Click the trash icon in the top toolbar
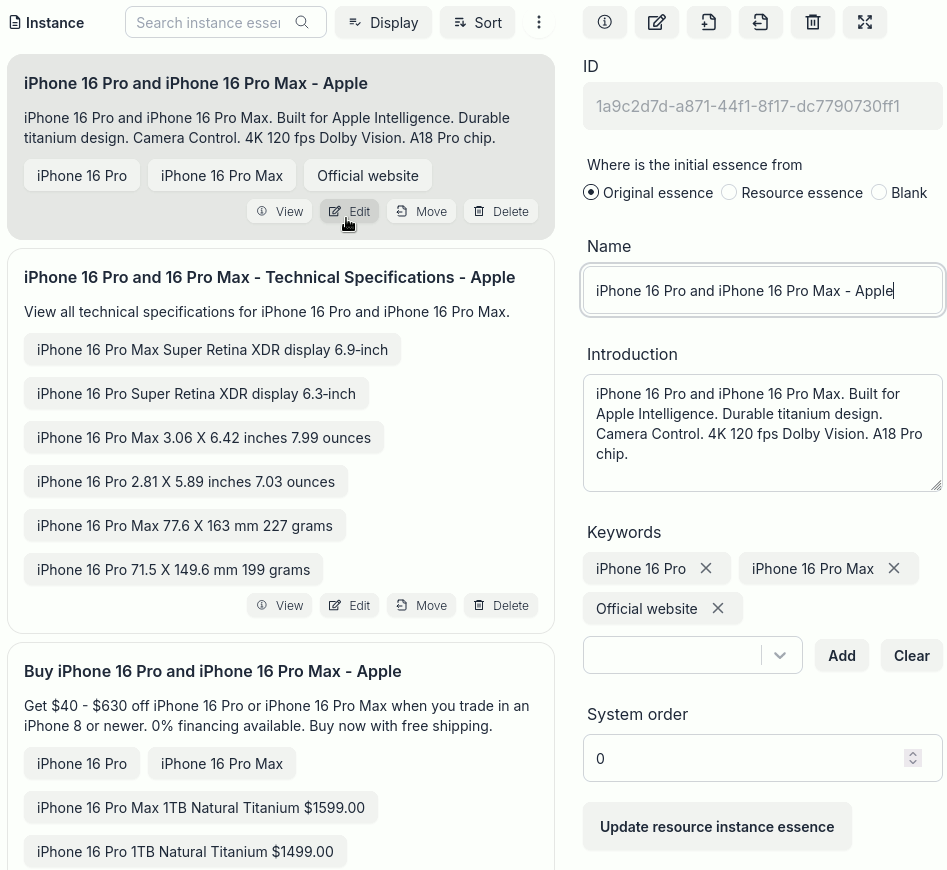The image size is (947, 870). coord(813,22)
